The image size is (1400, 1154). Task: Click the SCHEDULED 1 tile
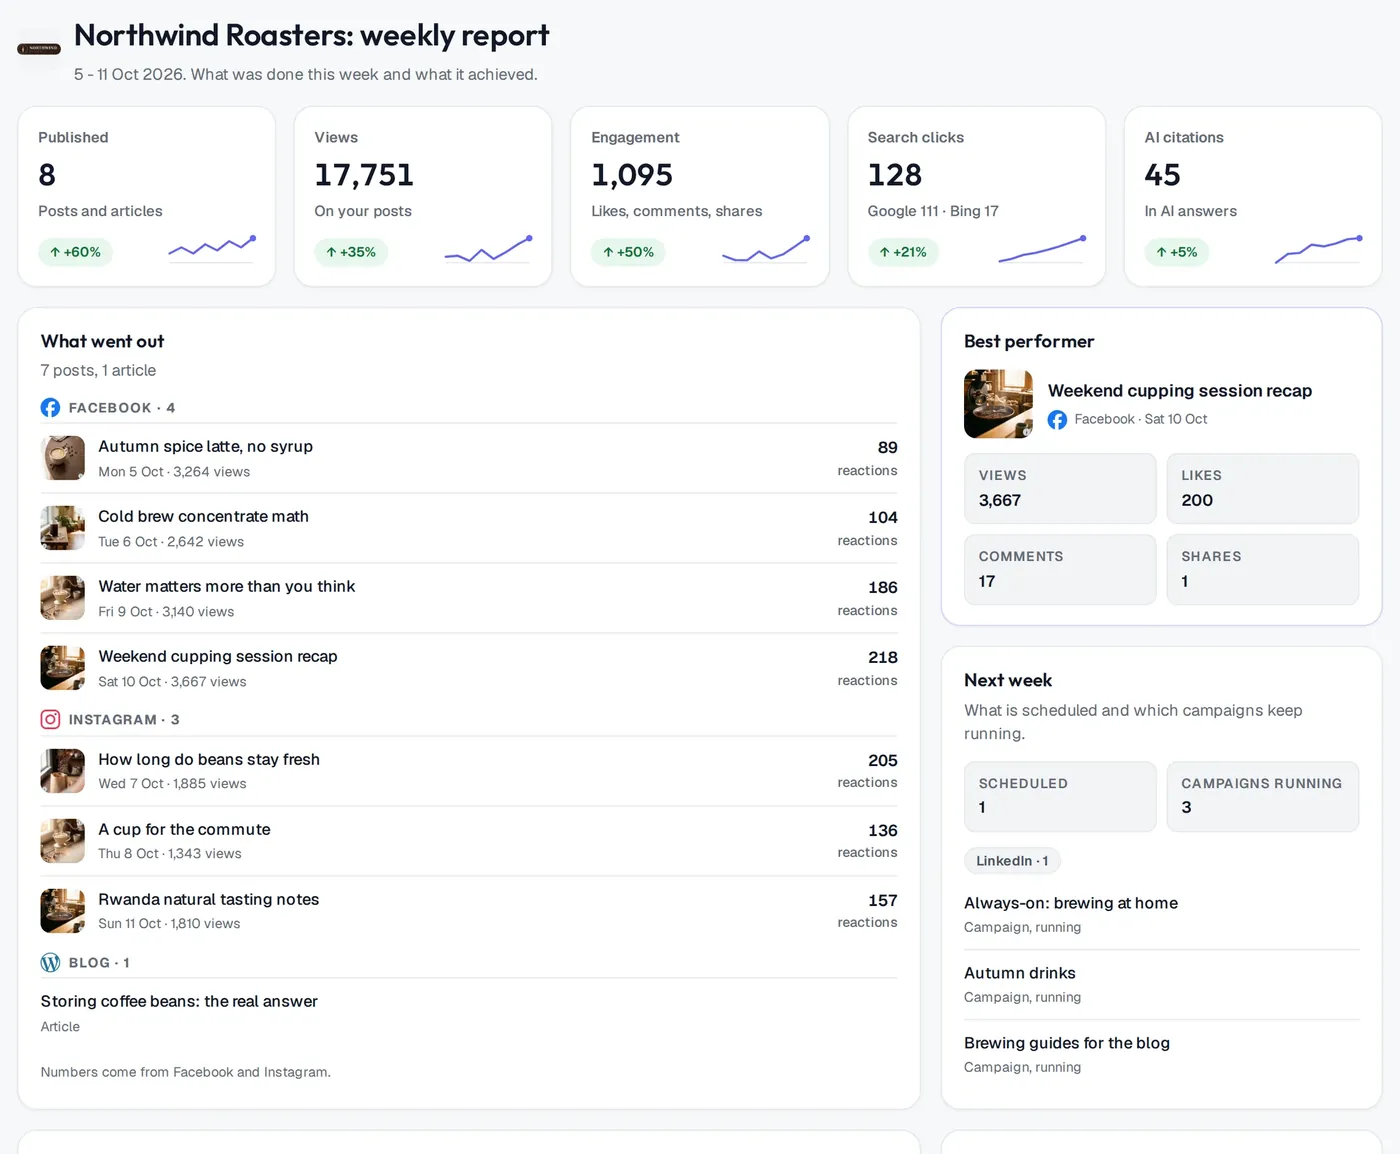pos(1060,796)
